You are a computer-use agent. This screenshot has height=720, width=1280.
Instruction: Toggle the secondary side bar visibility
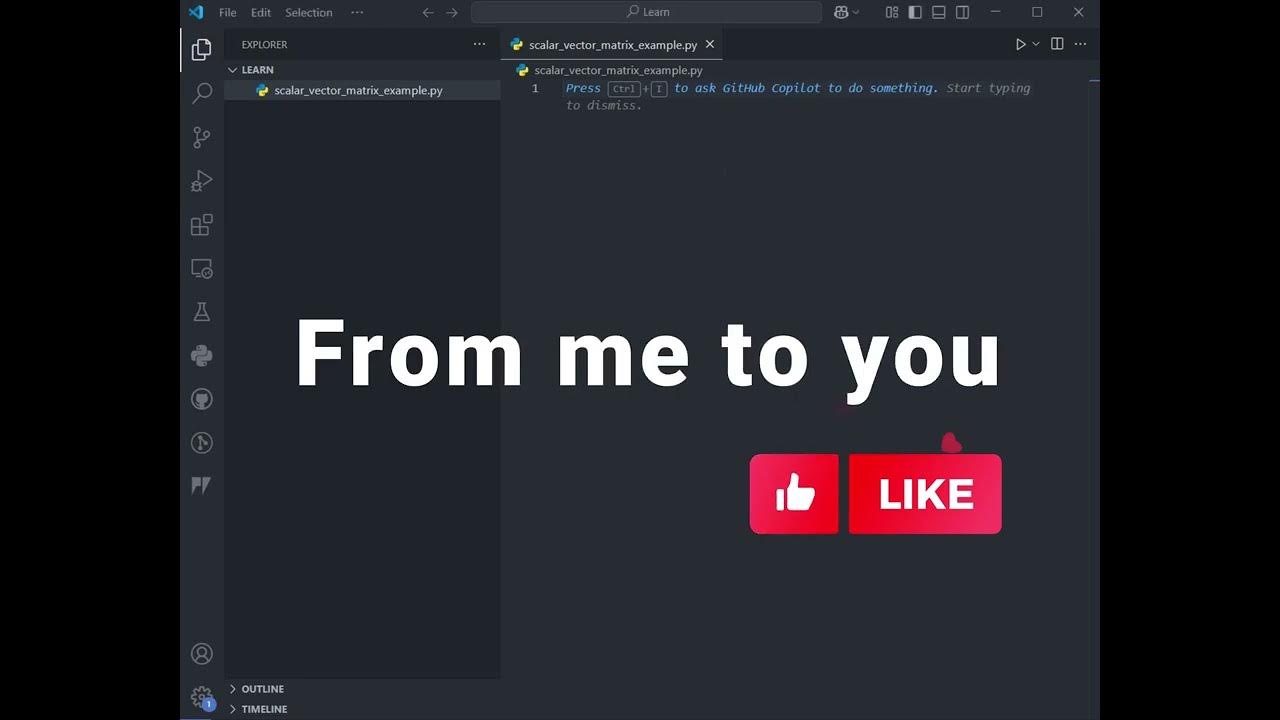tap(962, 12)
